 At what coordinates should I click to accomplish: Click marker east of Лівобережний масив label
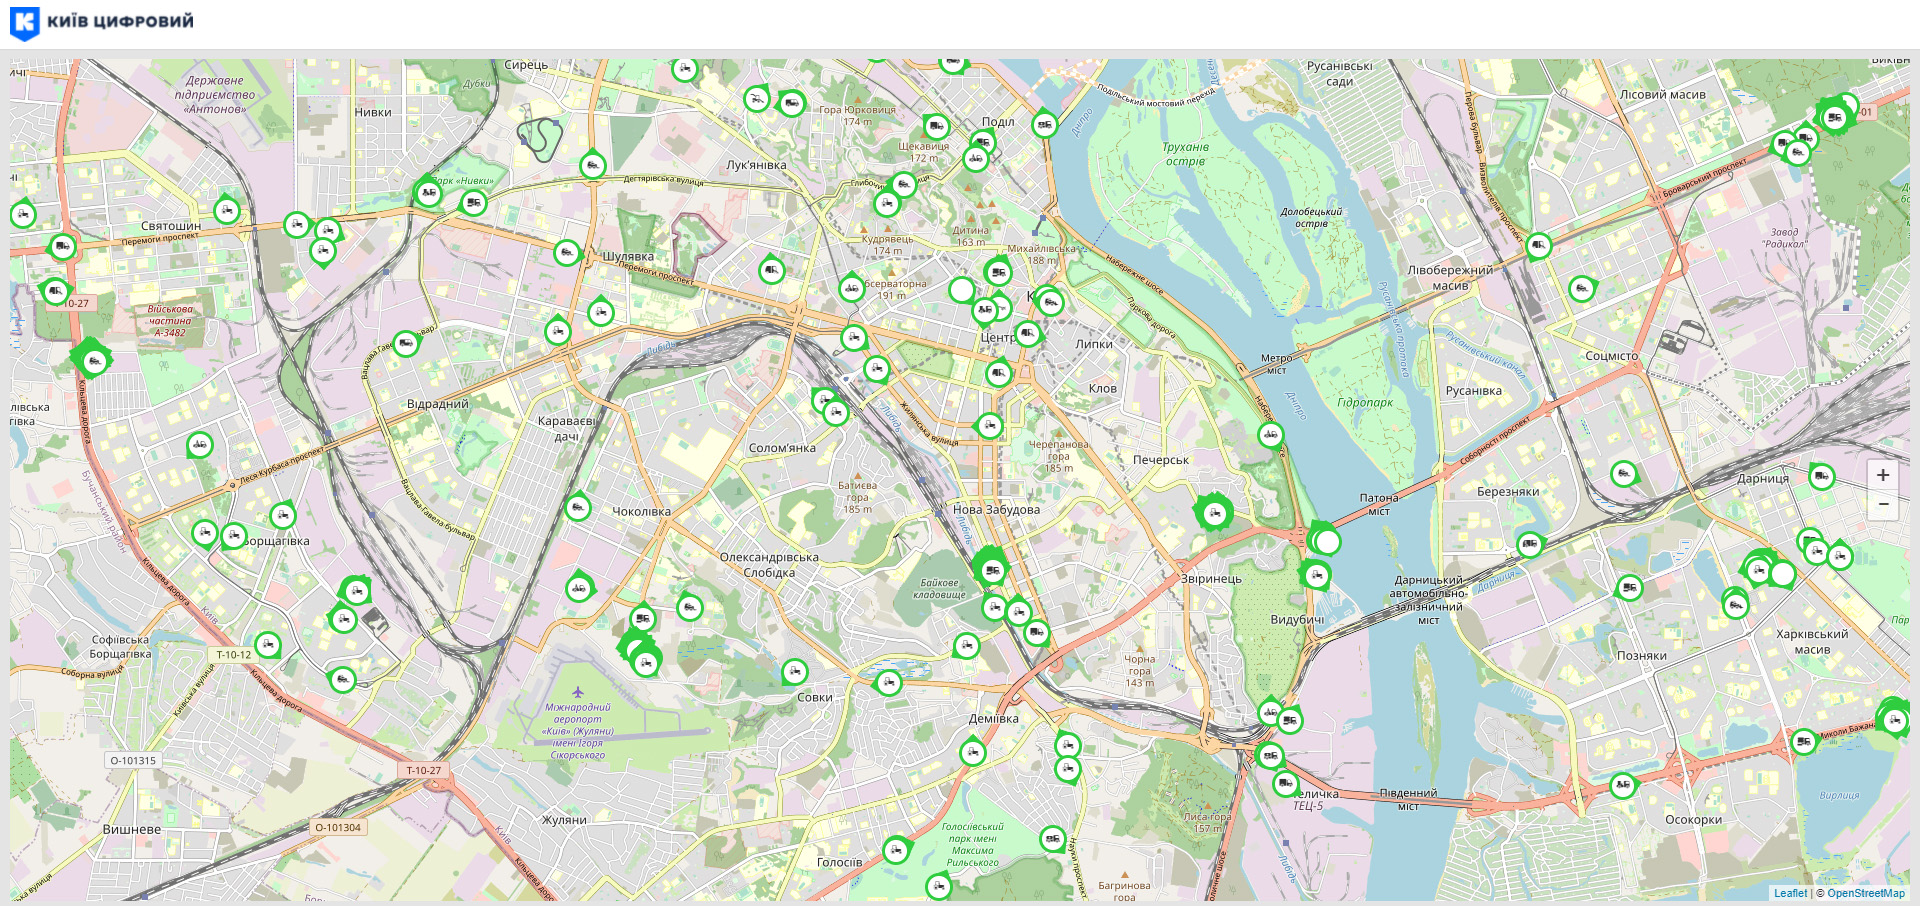pos(1581,289)
